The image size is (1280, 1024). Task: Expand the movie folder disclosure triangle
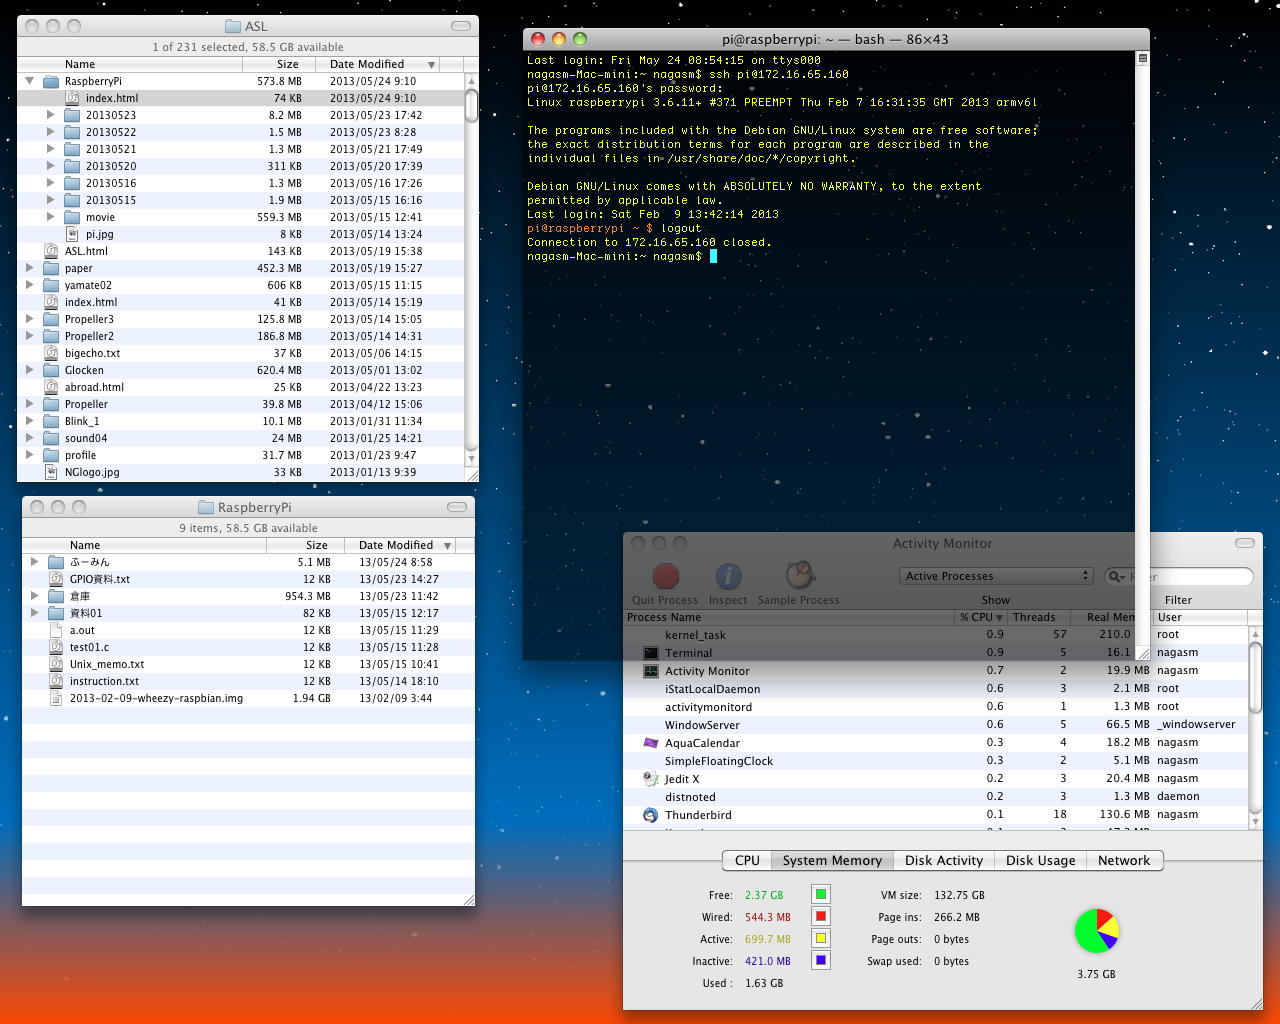pos(51,217)
